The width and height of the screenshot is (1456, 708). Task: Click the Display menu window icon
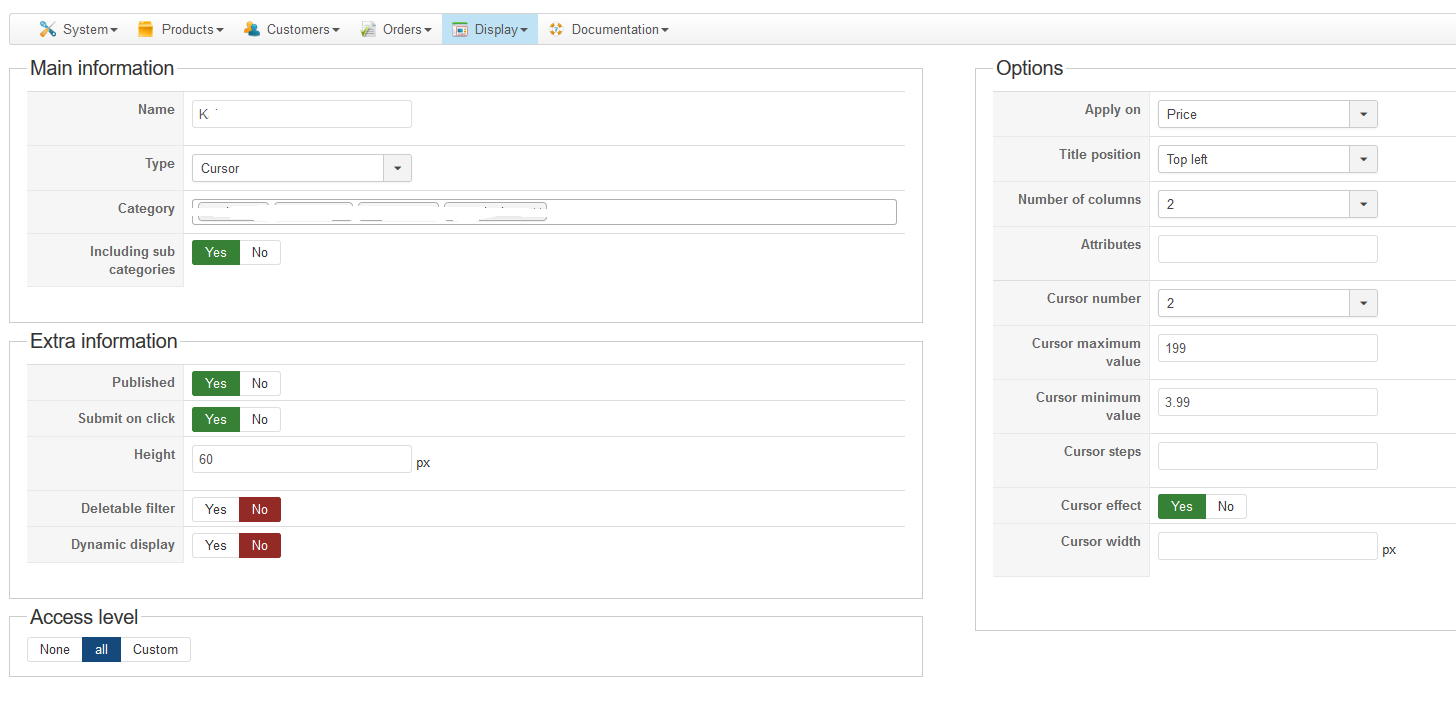pos(460,29)
